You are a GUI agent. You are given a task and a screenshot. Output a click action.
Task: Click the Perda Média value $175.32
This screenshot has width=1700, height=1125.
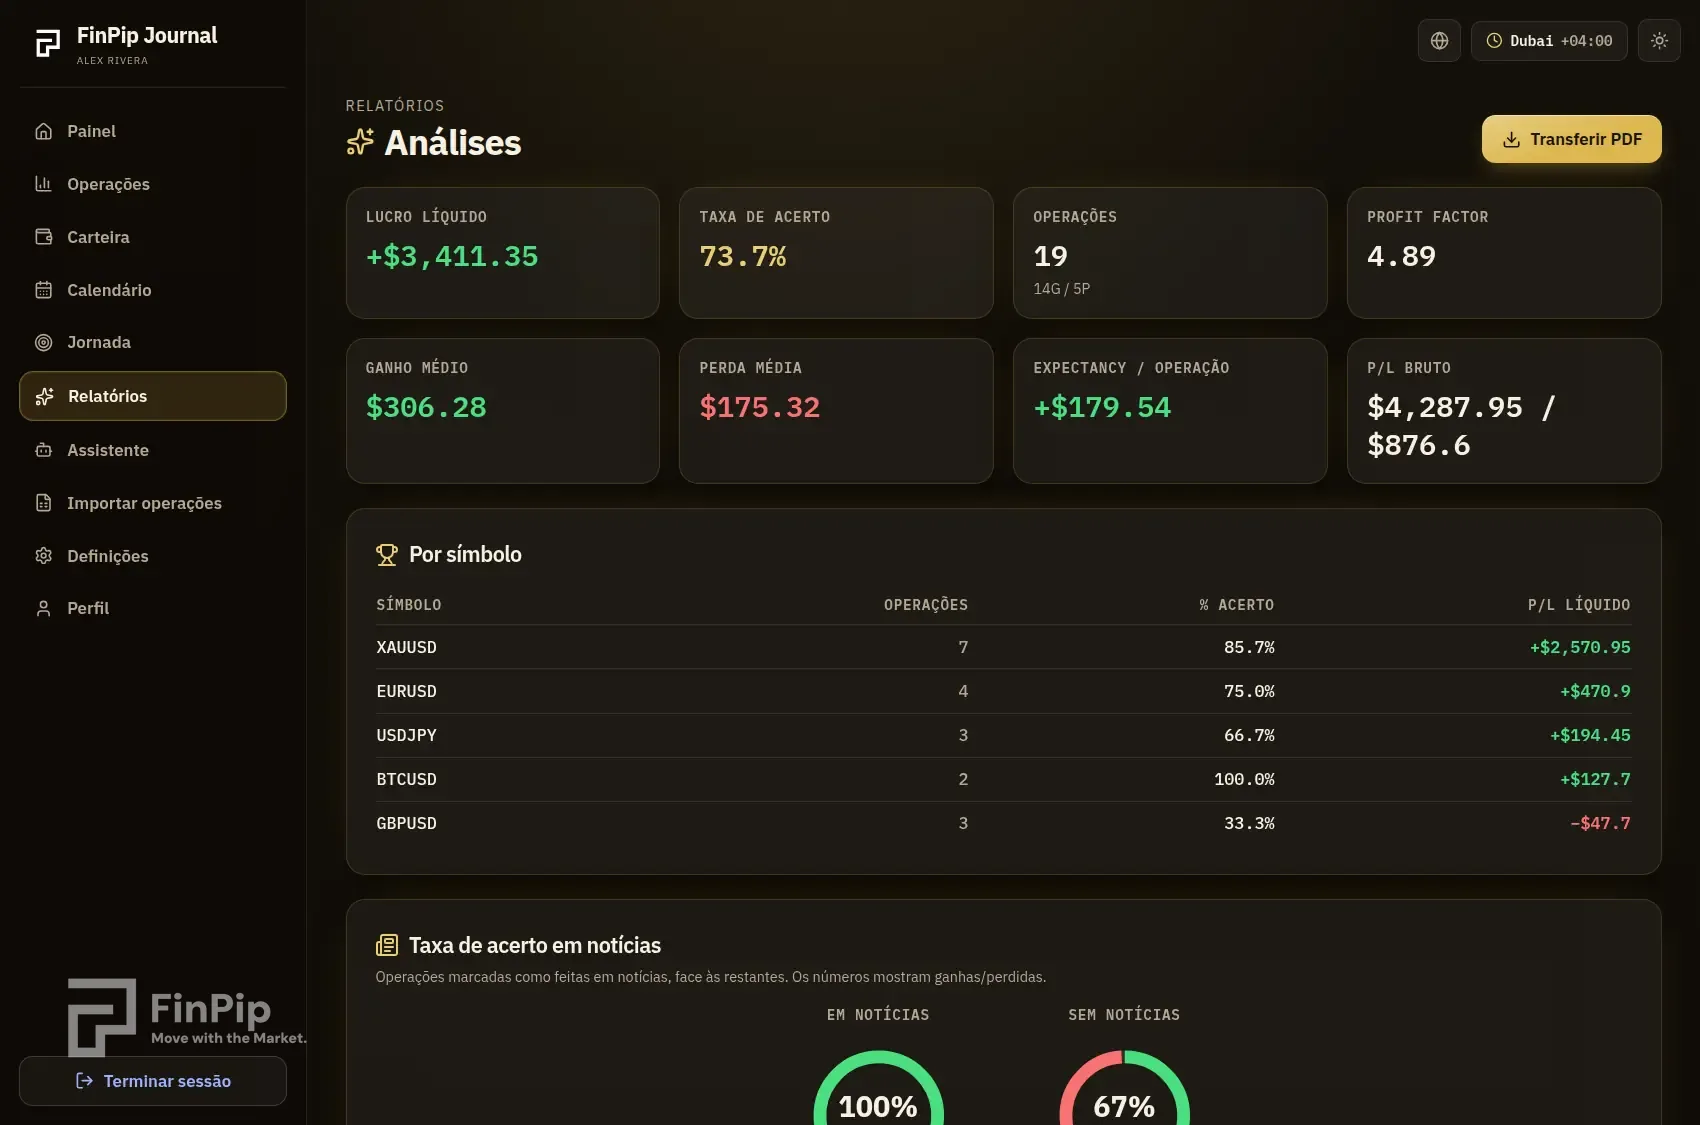pos(760,408)
